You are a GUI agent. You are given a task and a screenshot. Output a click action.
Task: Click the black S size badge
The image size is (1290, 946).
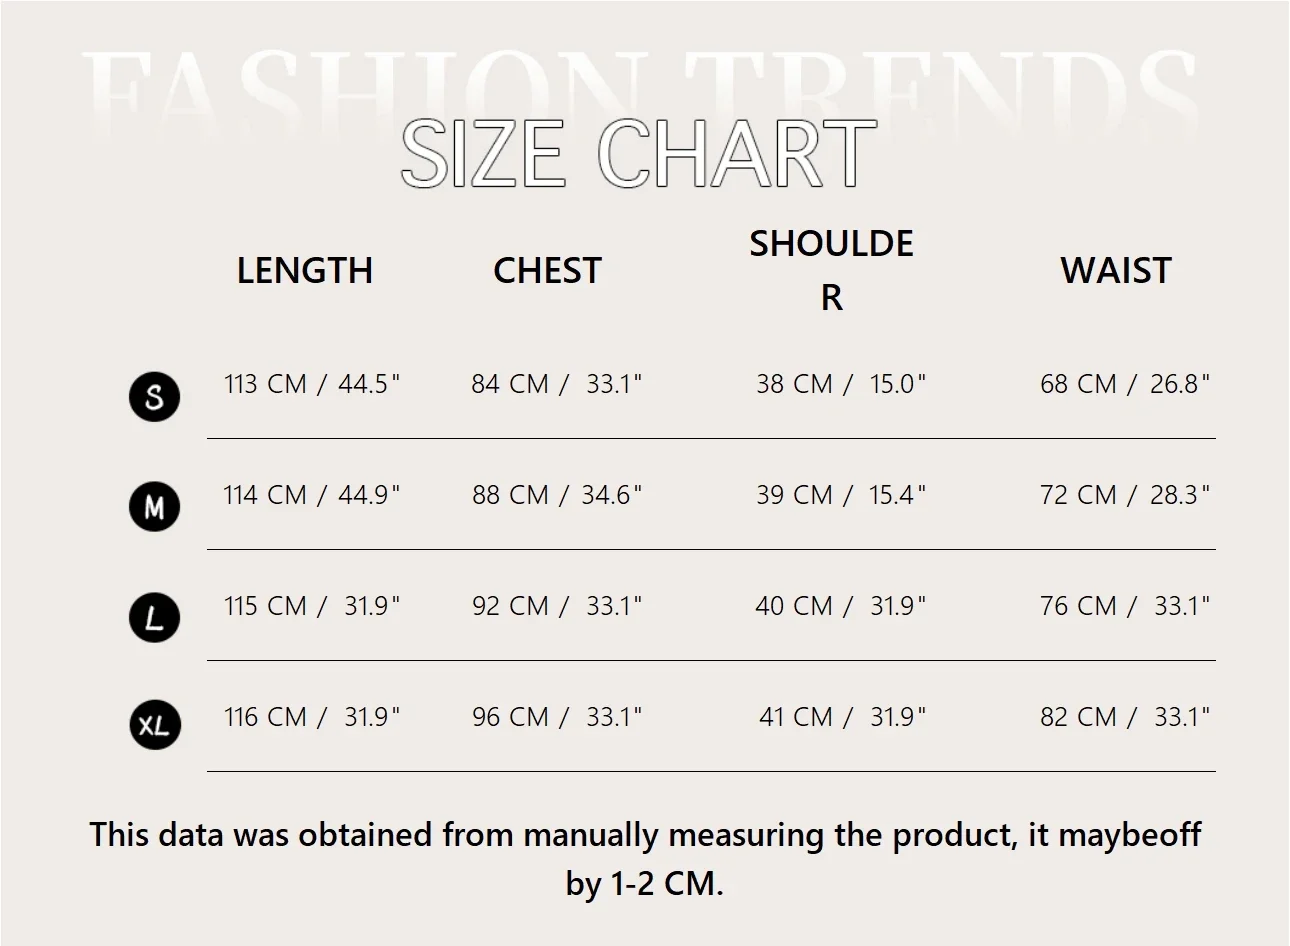pyautogui.click(x=154, y=397)
